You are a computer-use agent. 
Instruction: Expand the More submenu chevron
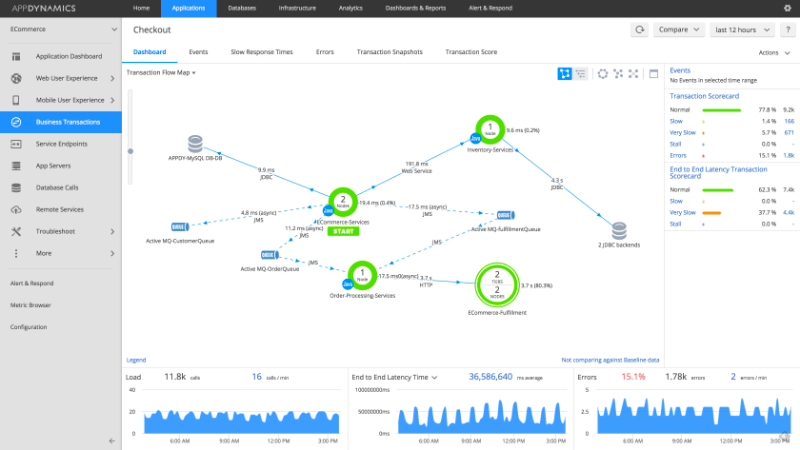pyautogui.click(x=112, y=254)
